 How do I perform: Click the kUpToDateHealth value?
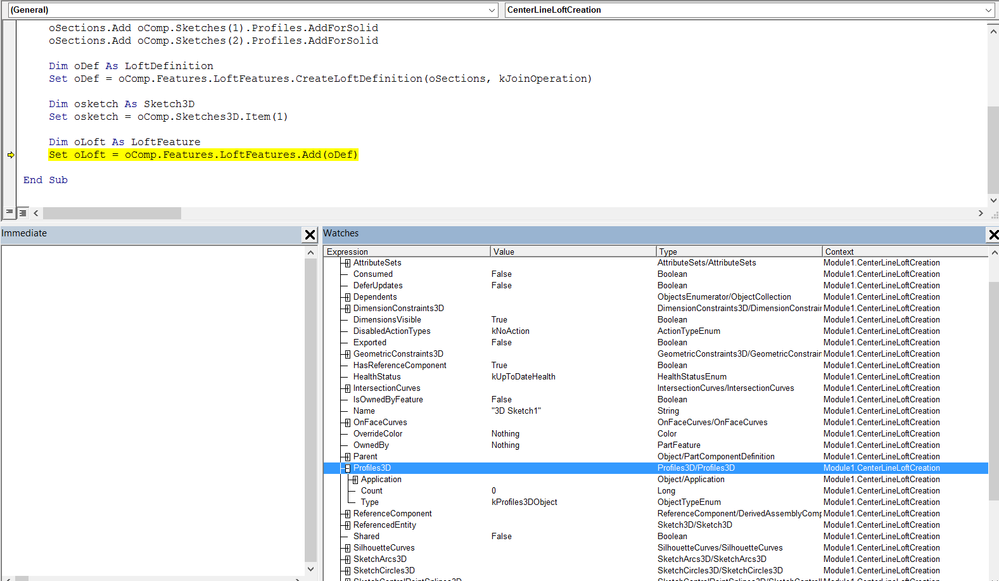pyautogui.click(x=523, y=377)
